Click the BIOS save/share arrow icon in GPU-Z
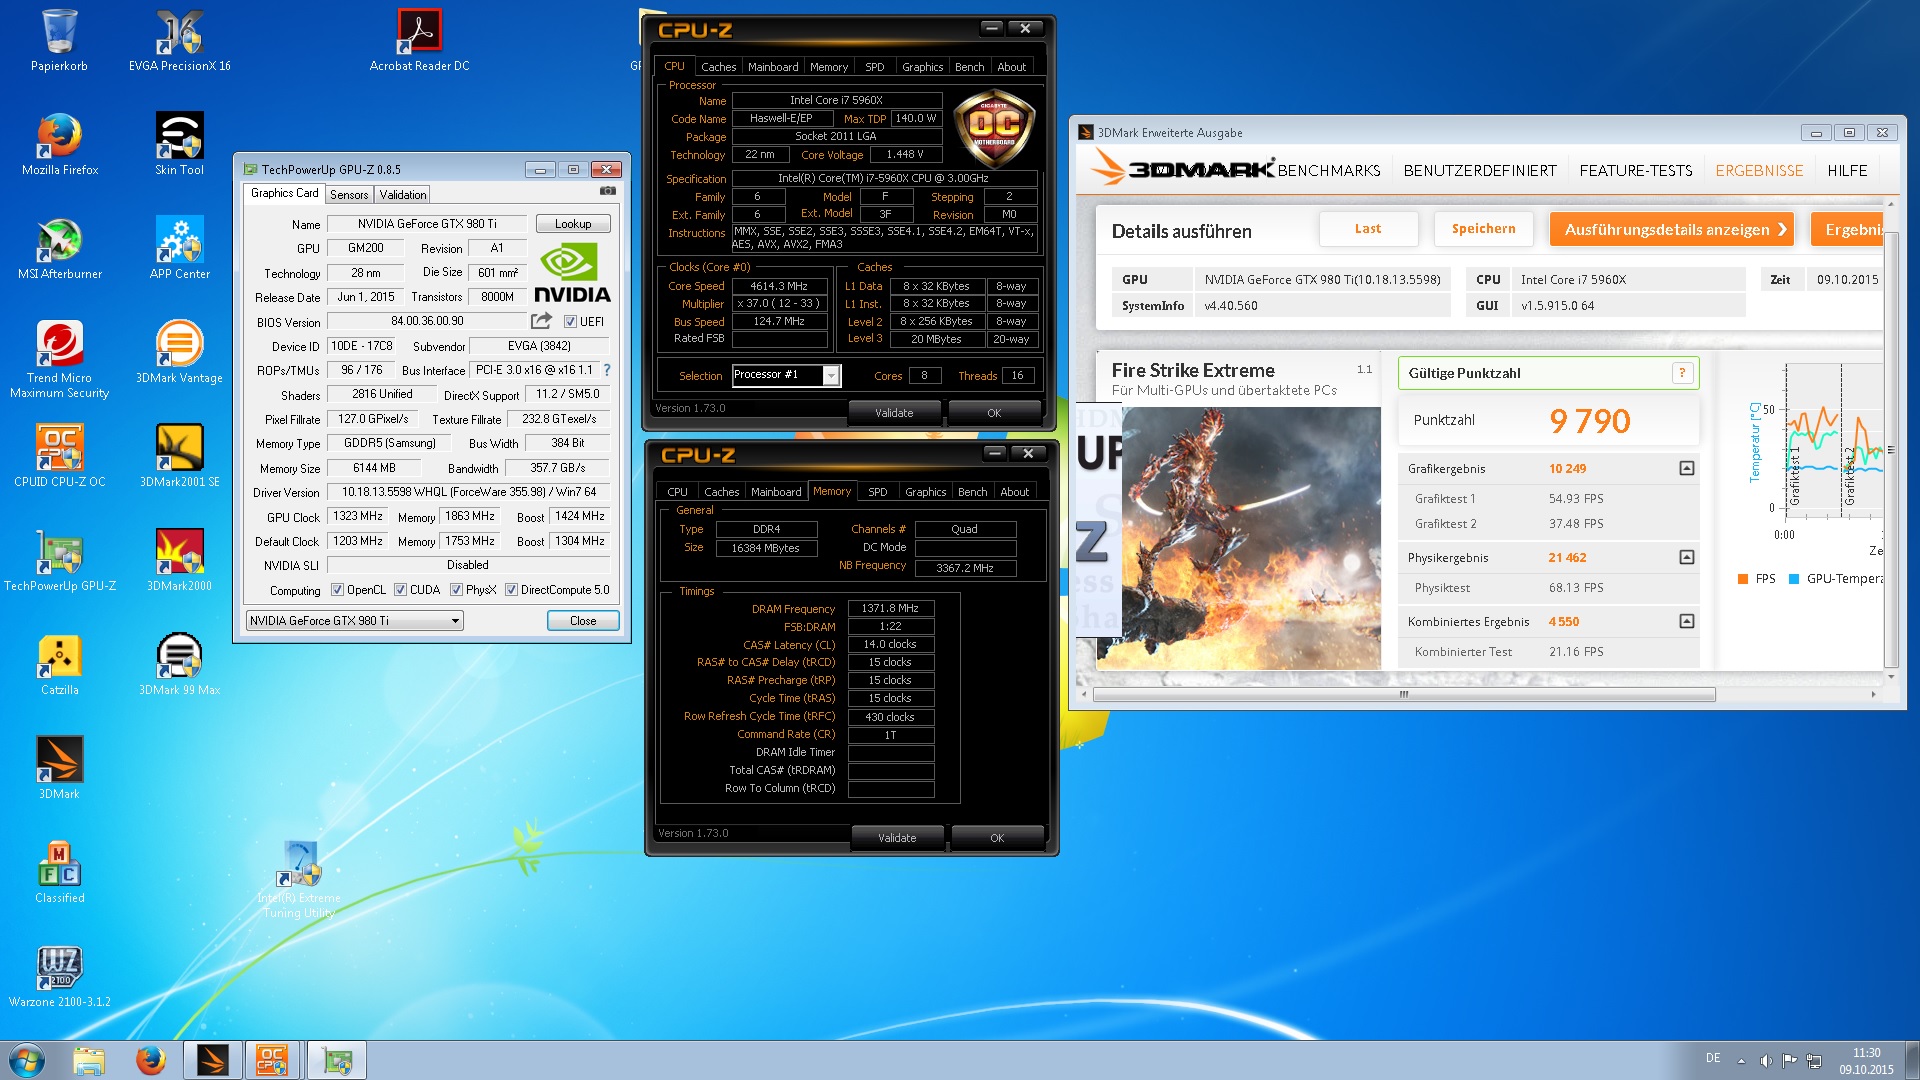The image size is (1920, 1080). pos(541,321)
